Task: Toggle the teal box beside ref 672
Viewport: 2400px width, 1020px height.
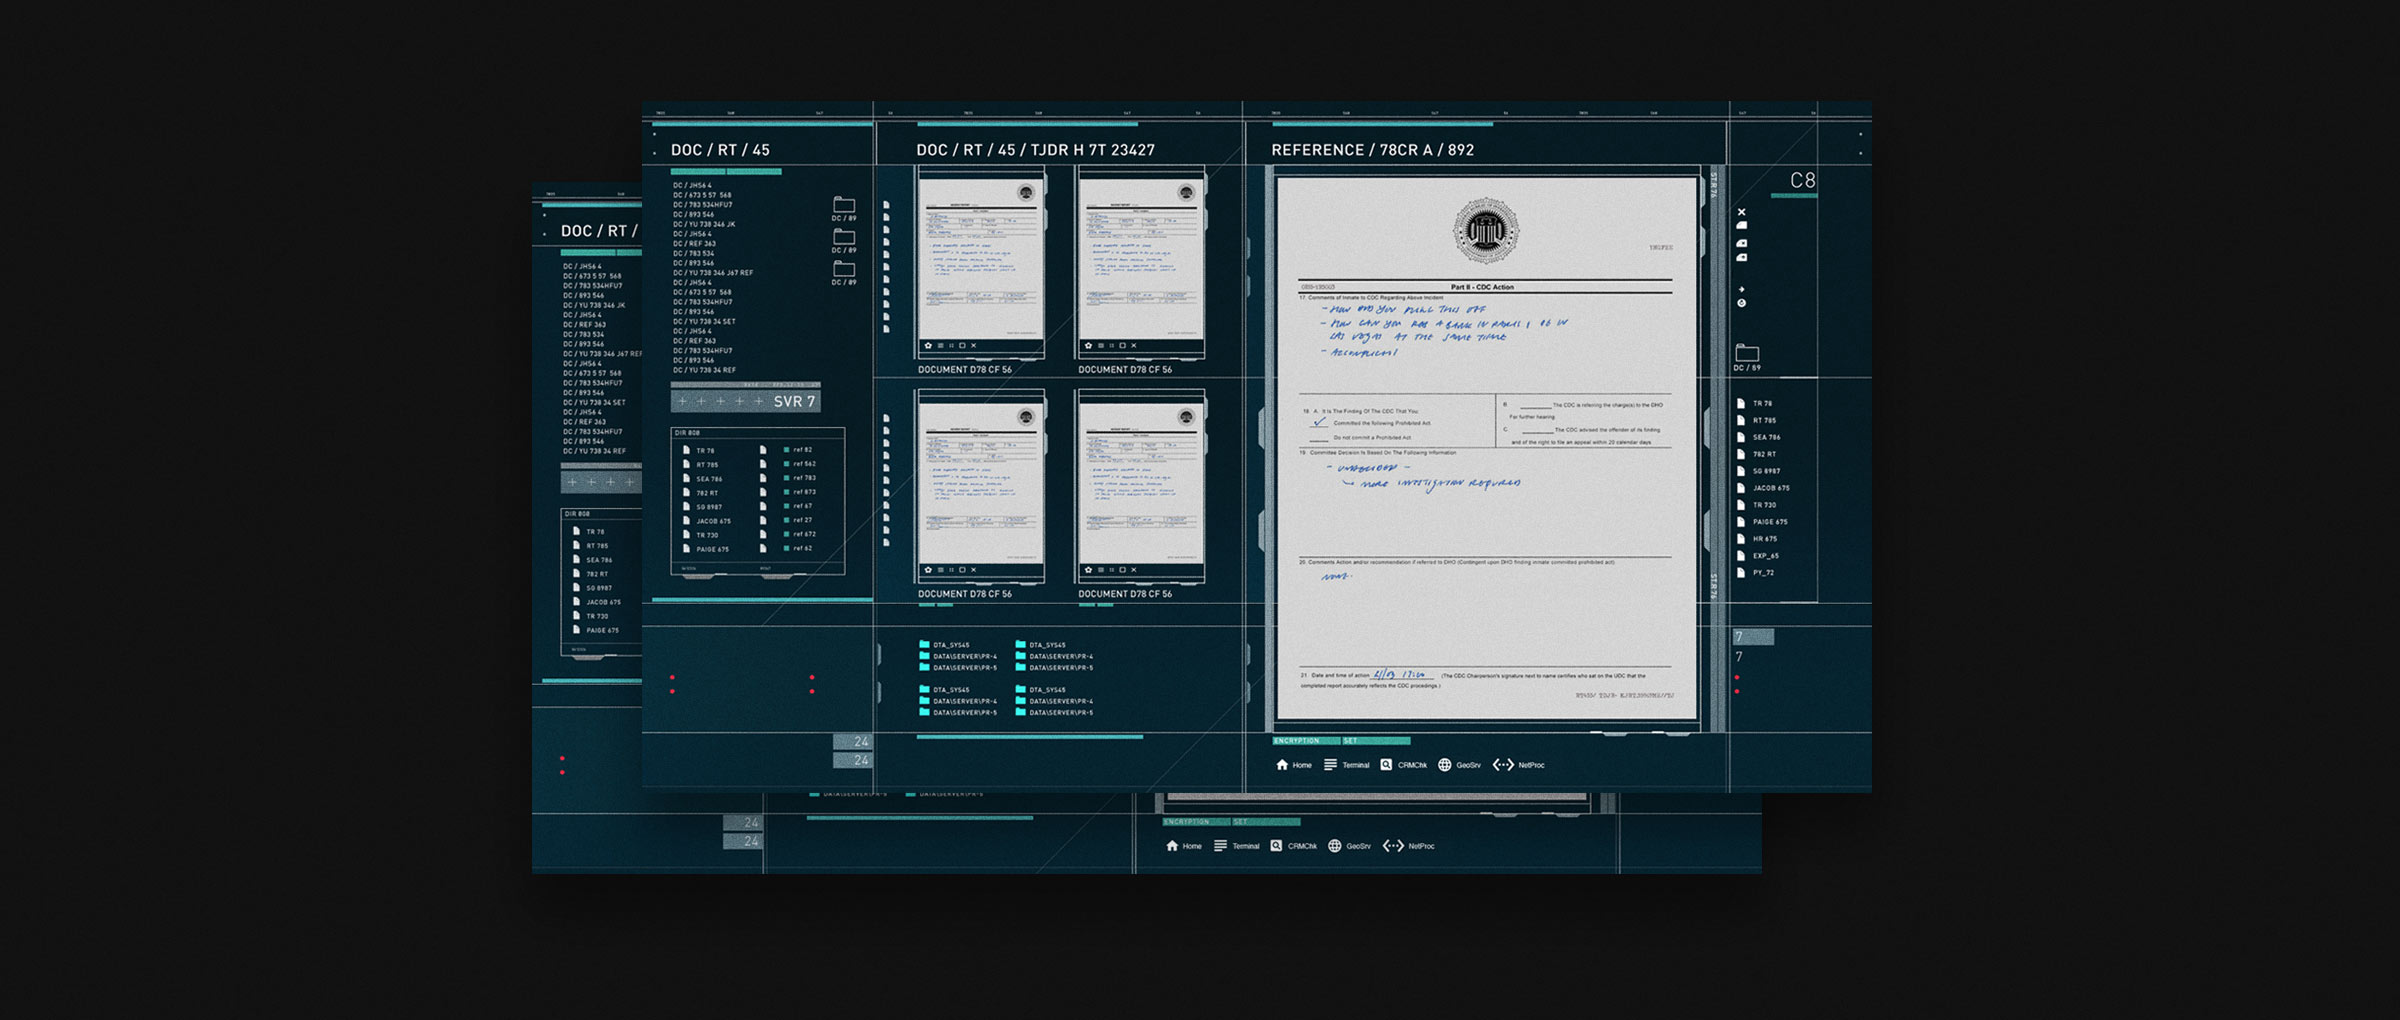Action: pyautogui.click(x=787, y=534)
